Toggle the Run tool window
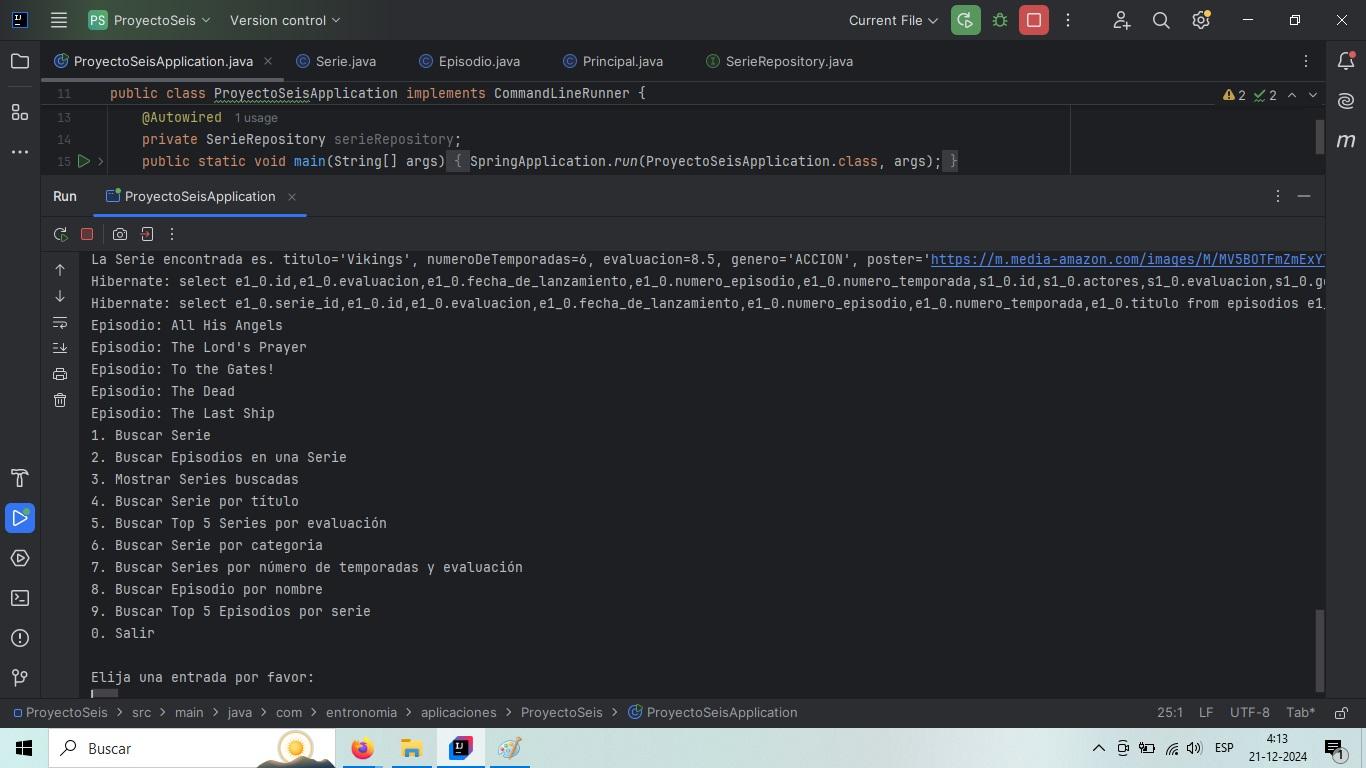This screenshot has width=1366, height=768. (20, 518)
